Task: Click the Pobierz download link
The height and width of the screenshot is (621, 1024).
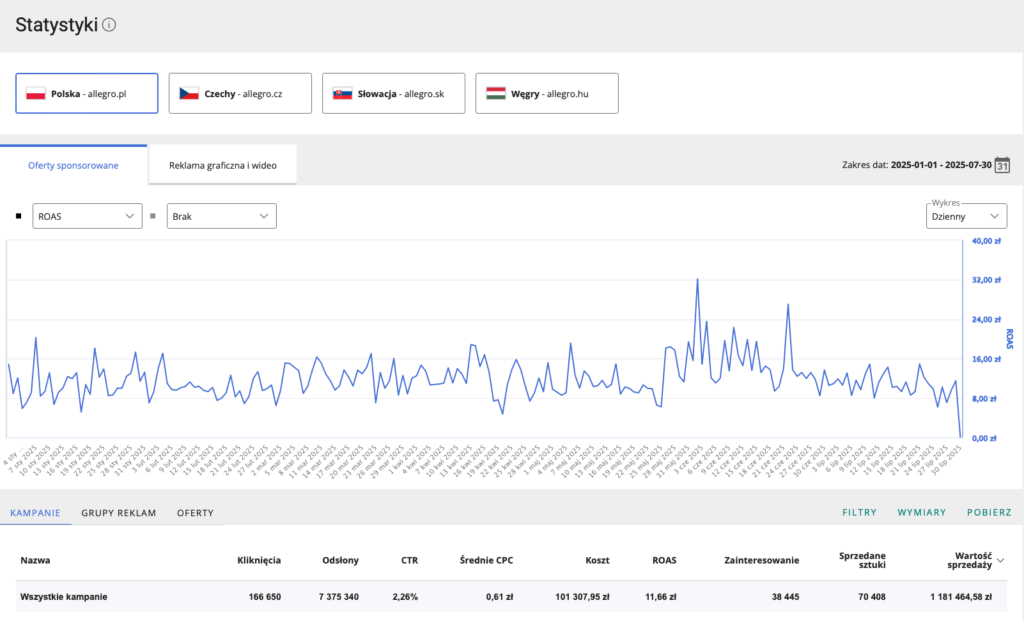Action: click(x=988, y=513)
